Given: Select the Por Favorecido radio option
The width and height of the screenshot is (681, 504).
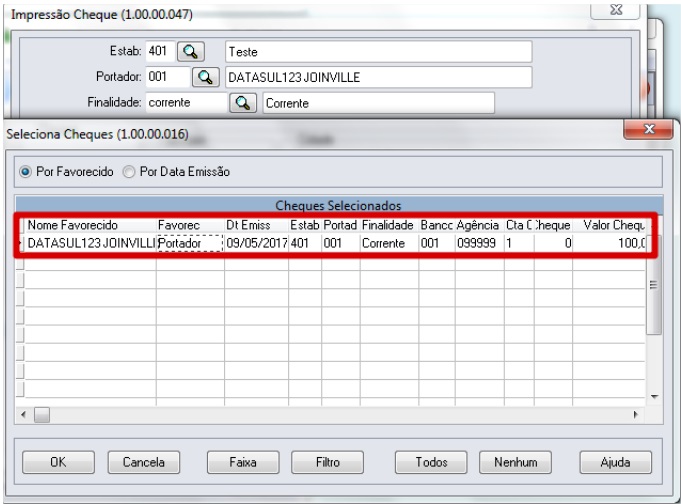Looking at the screenshot, I should point(66,172).
